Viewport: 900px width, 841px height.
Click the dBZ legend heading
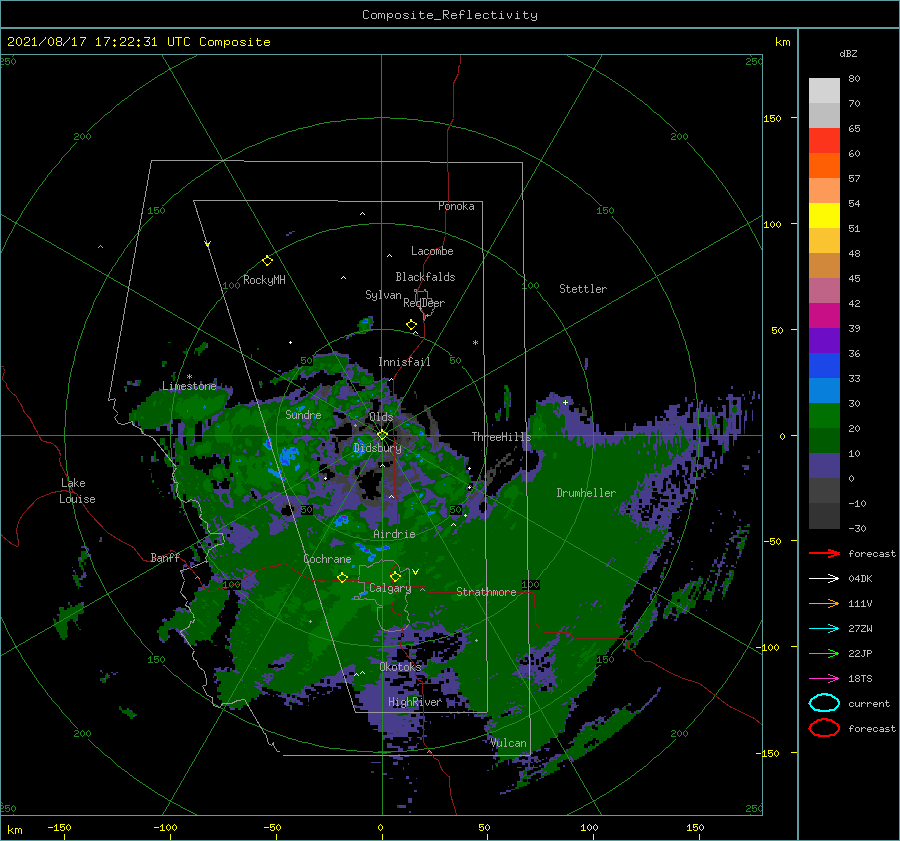[x=848, y=54]
